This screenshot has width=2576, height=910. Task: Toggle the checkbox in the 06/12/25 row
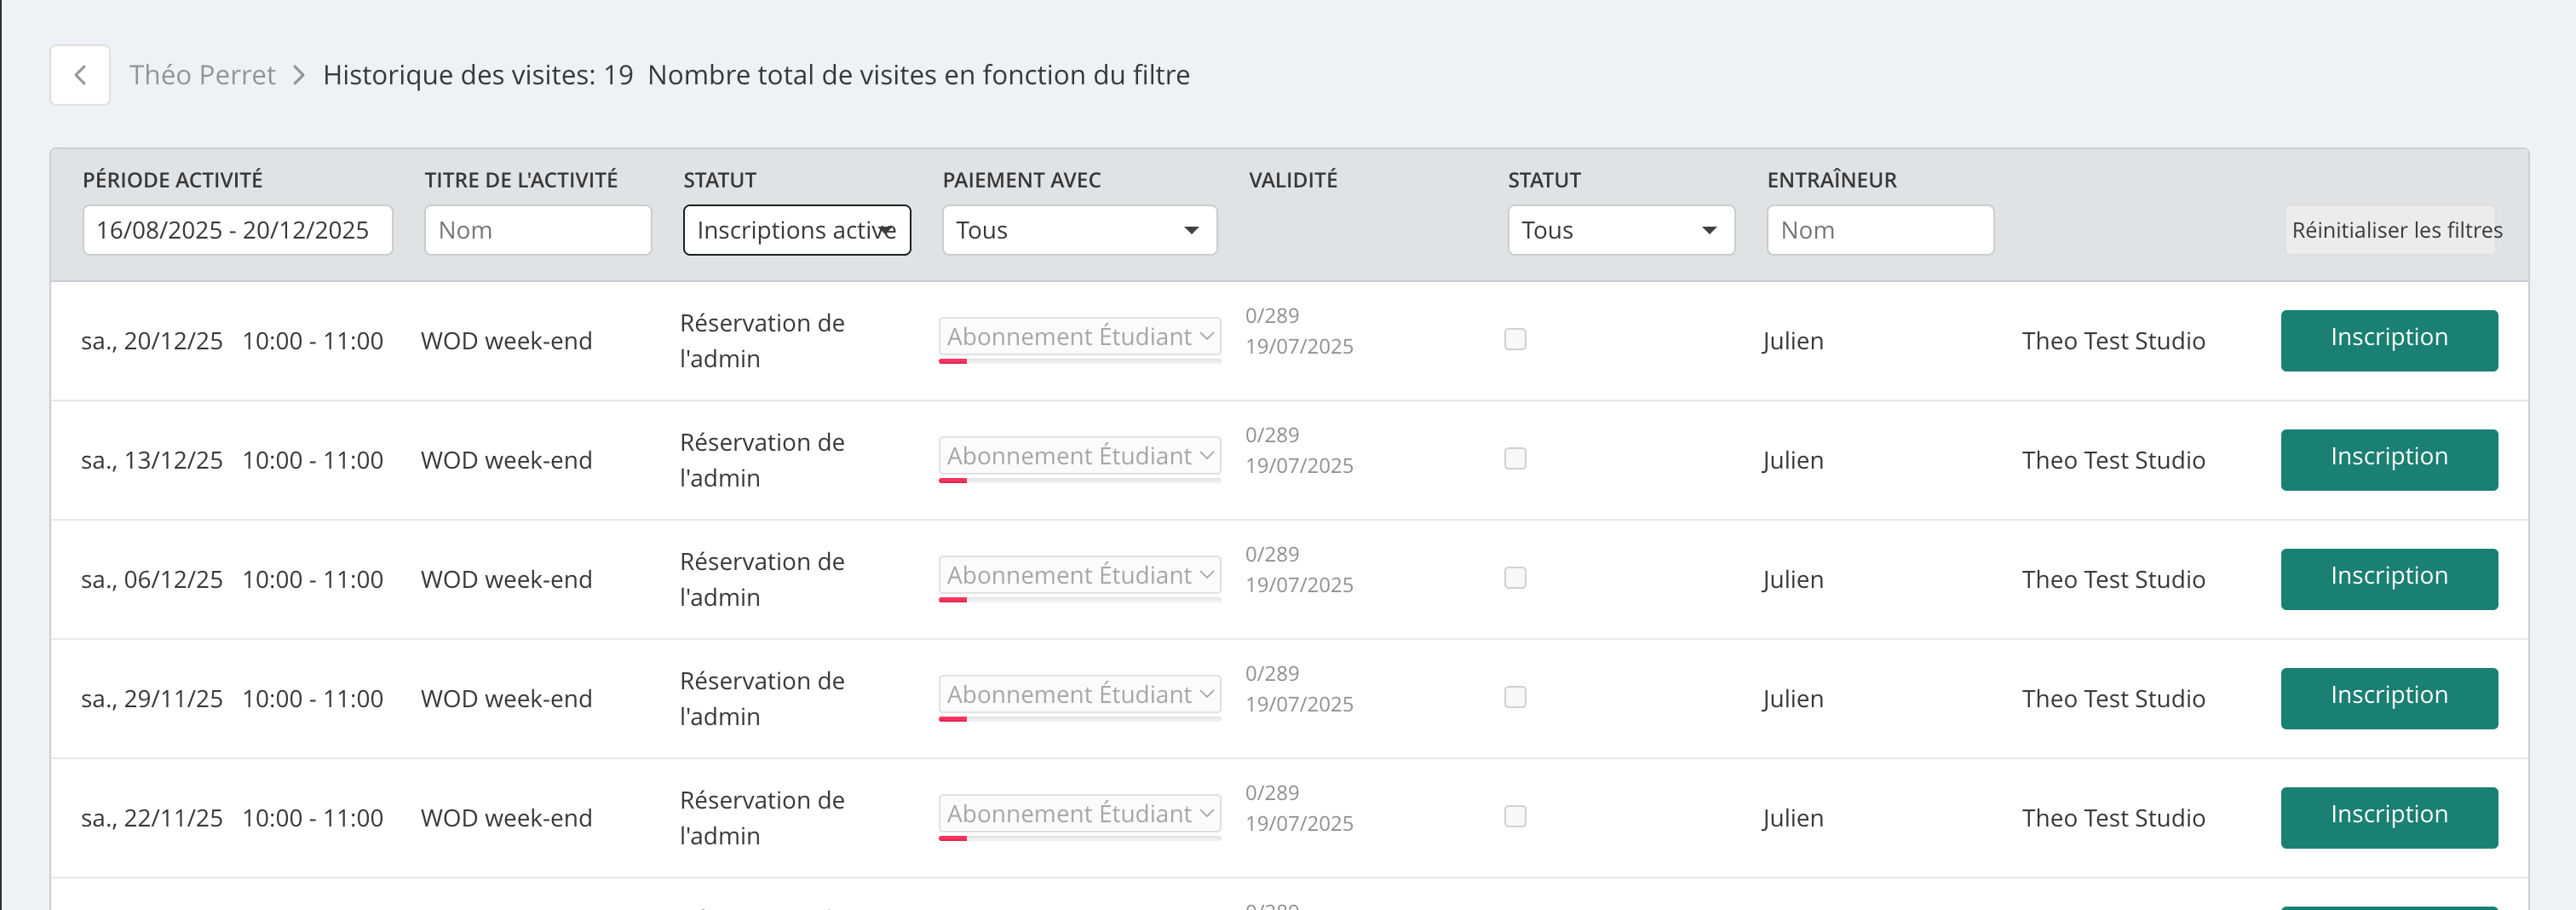pos(1515,577)
